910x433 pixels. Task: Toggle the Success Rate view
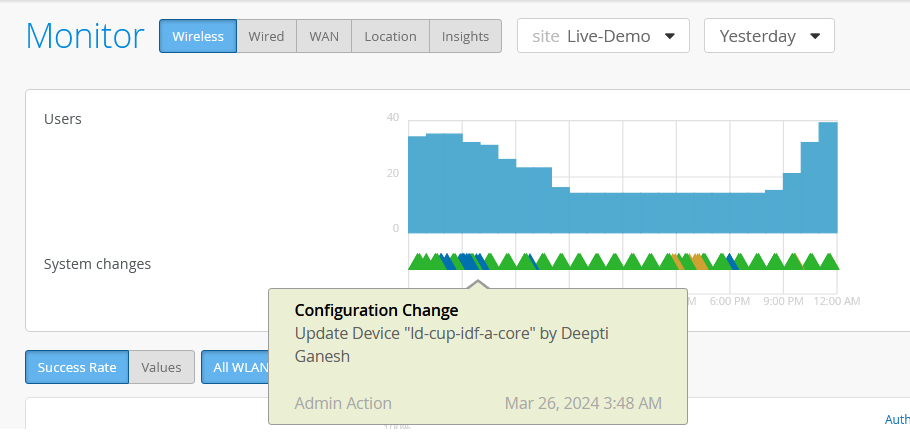(77, 367)
